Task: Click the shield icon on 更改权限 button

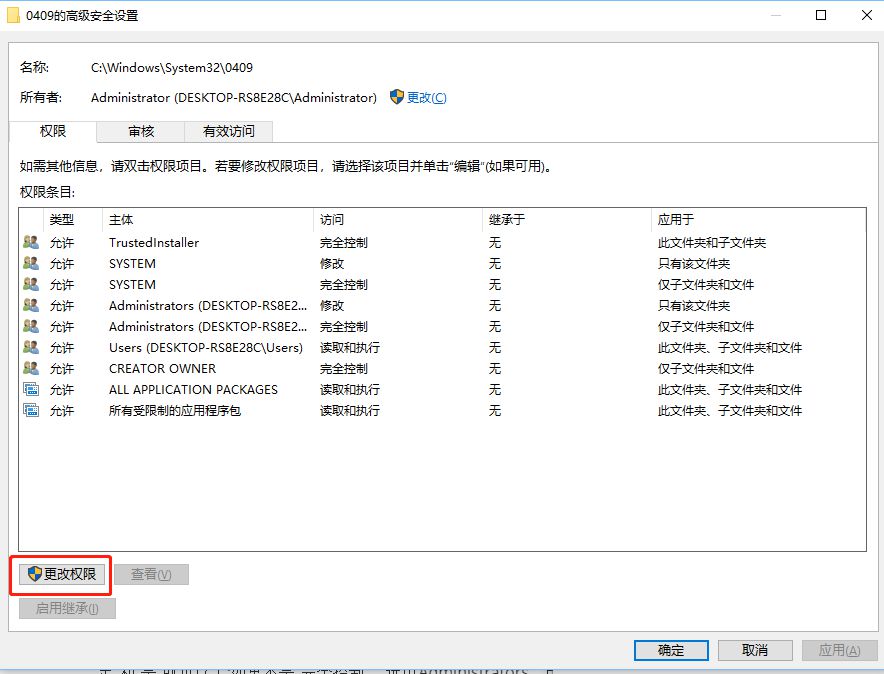Action: pyautogui.click(x=35, y=574)
